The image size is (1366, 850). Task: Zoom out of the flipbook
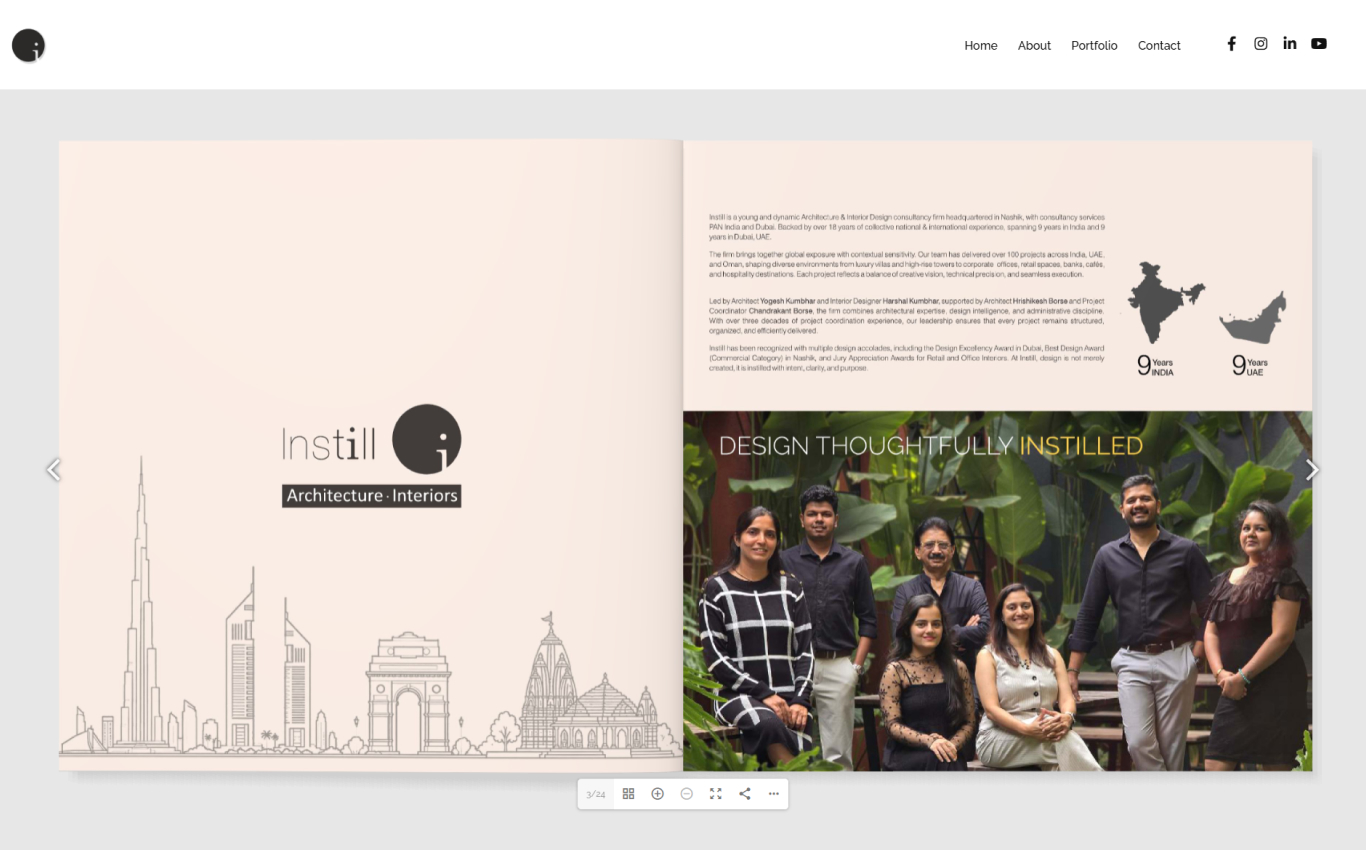(686, 794)
